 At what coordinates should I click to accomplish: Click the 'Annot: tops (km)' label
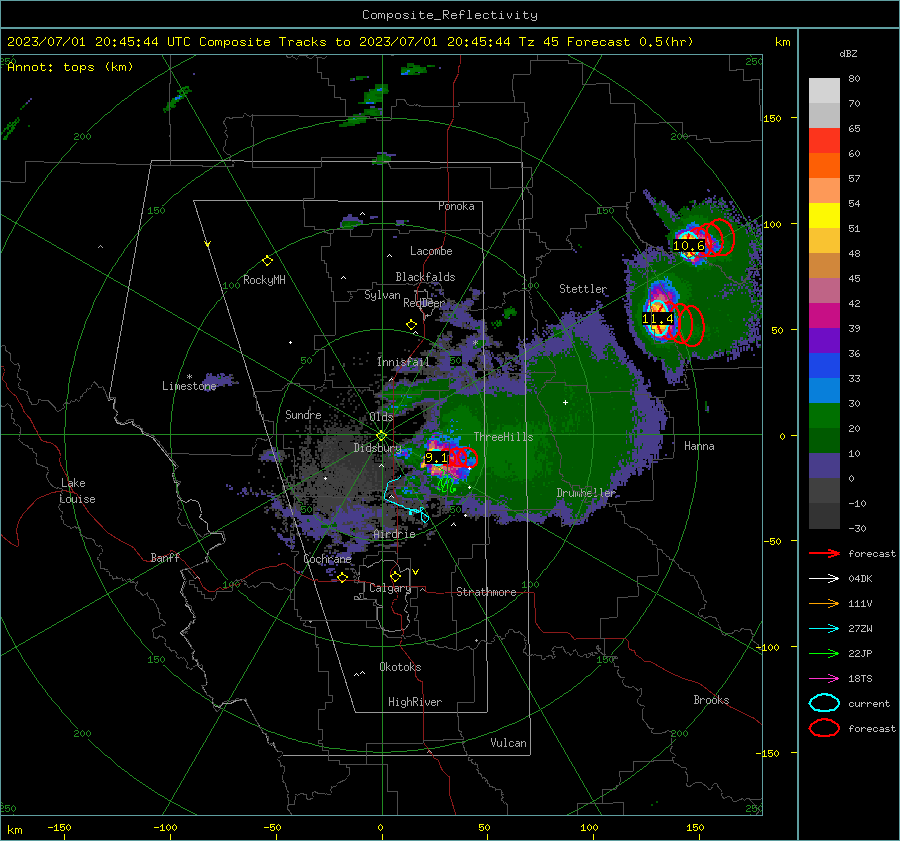point(70,67)
